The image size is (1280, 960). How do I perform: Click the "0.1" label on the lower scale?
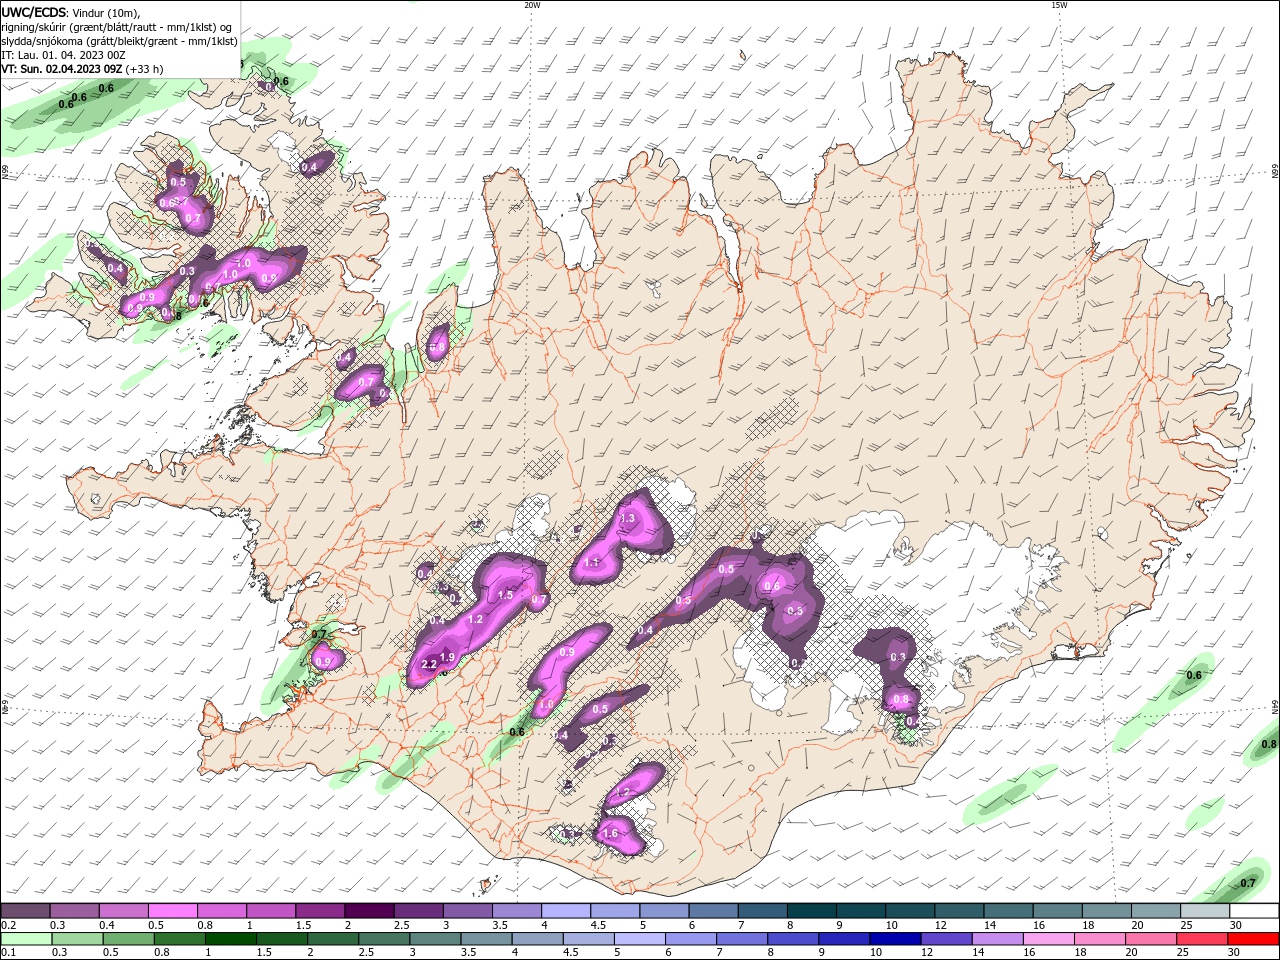[x=8, y=953]
